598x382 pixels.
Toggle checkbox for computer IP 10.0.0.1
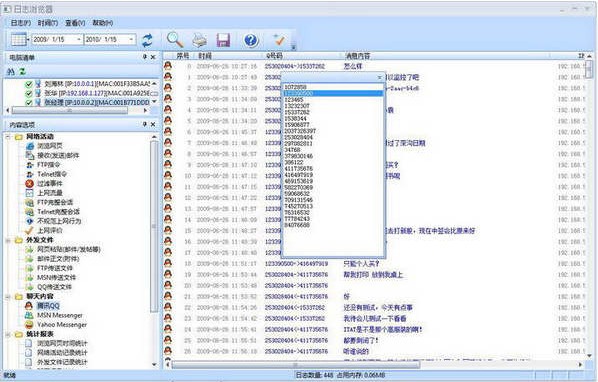click(29, 84)
